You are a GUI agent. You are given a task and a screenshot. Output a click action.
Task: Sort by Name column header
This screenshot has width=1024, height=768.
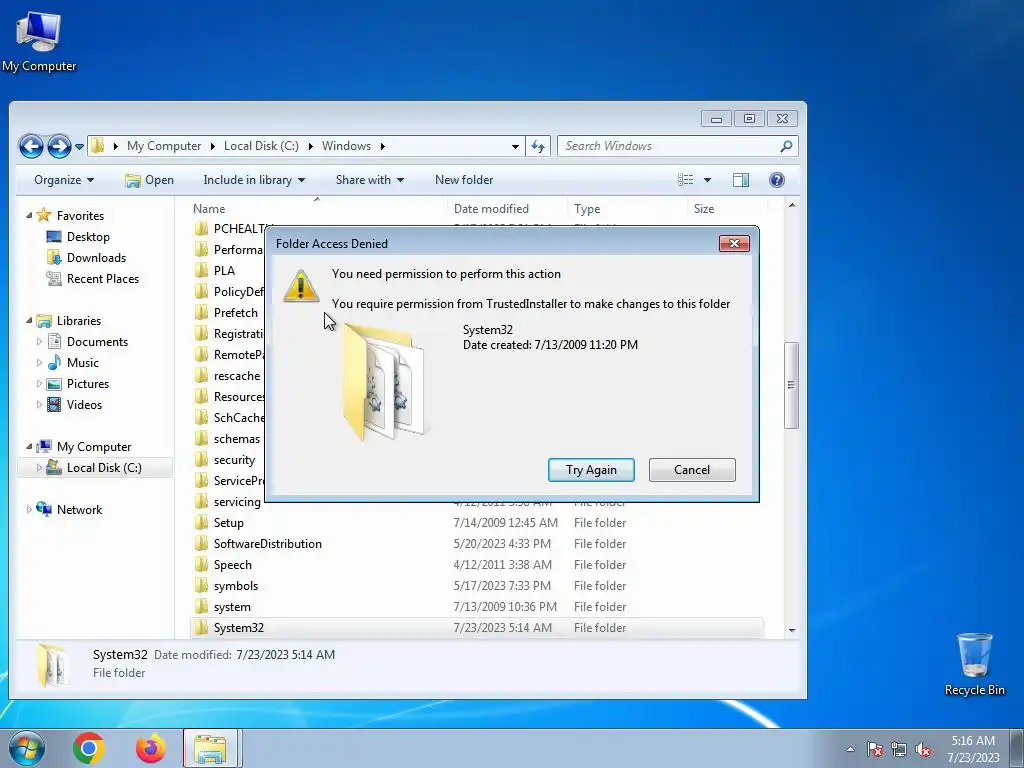coord(209,209)
